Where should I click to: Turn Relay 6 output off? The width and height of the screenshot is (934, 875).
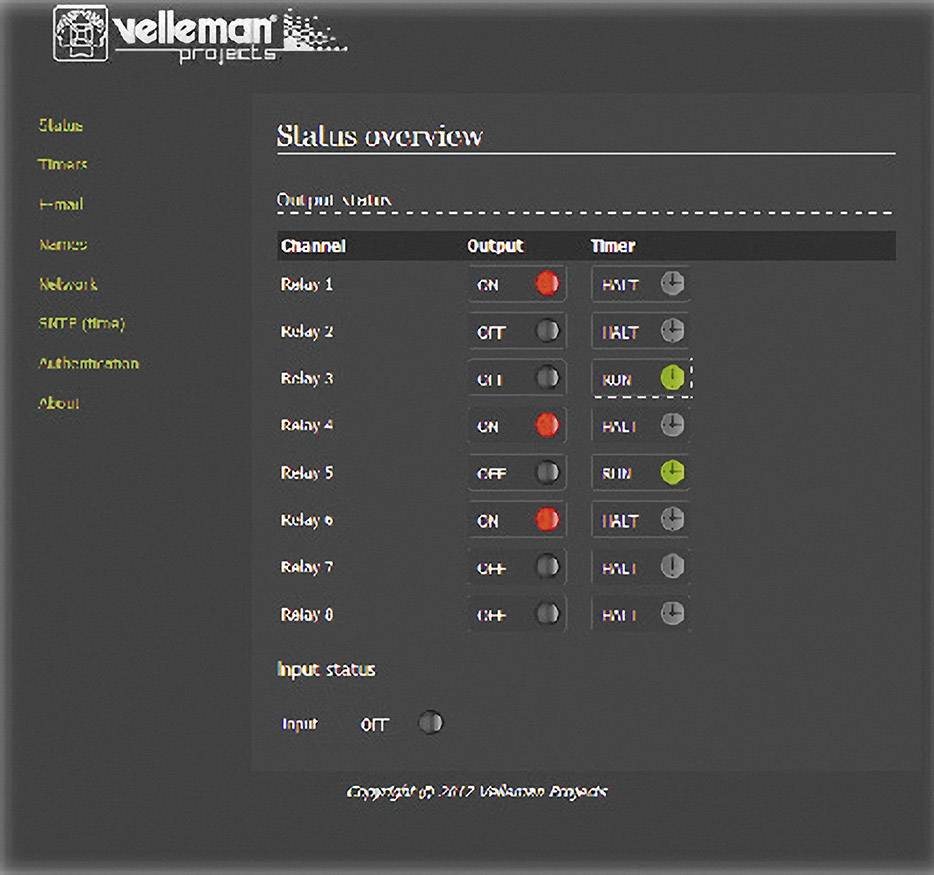coord(547,519)
